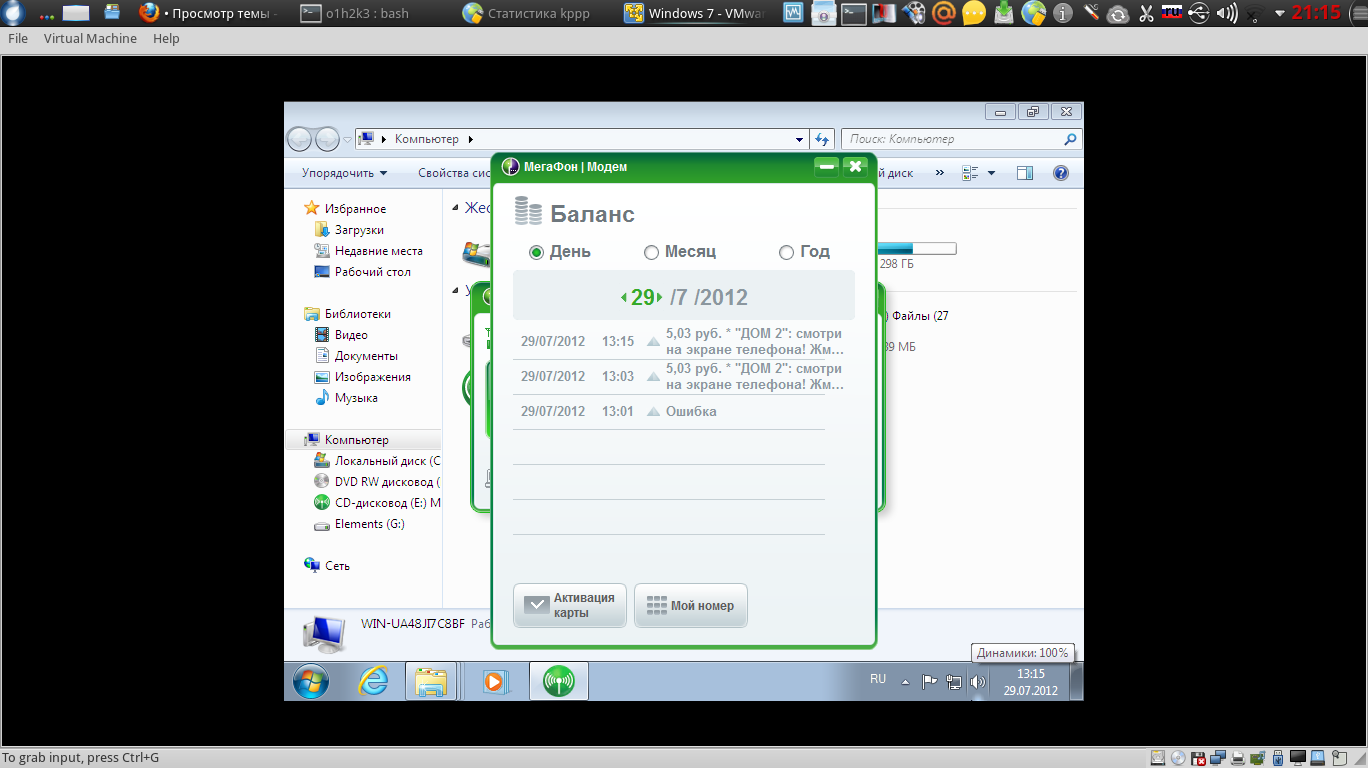Select the Год radio button
The height and width of the screenshot is (768, 1368).
coord(786,252)
